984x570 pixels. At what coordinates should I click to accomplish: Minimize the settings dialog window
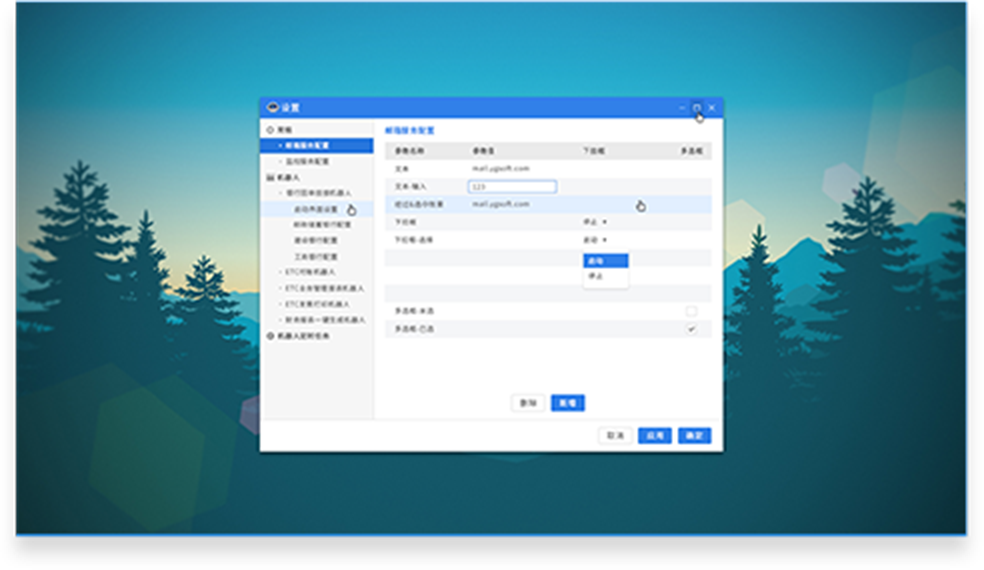pyautogui.click(x=682, y=107)
